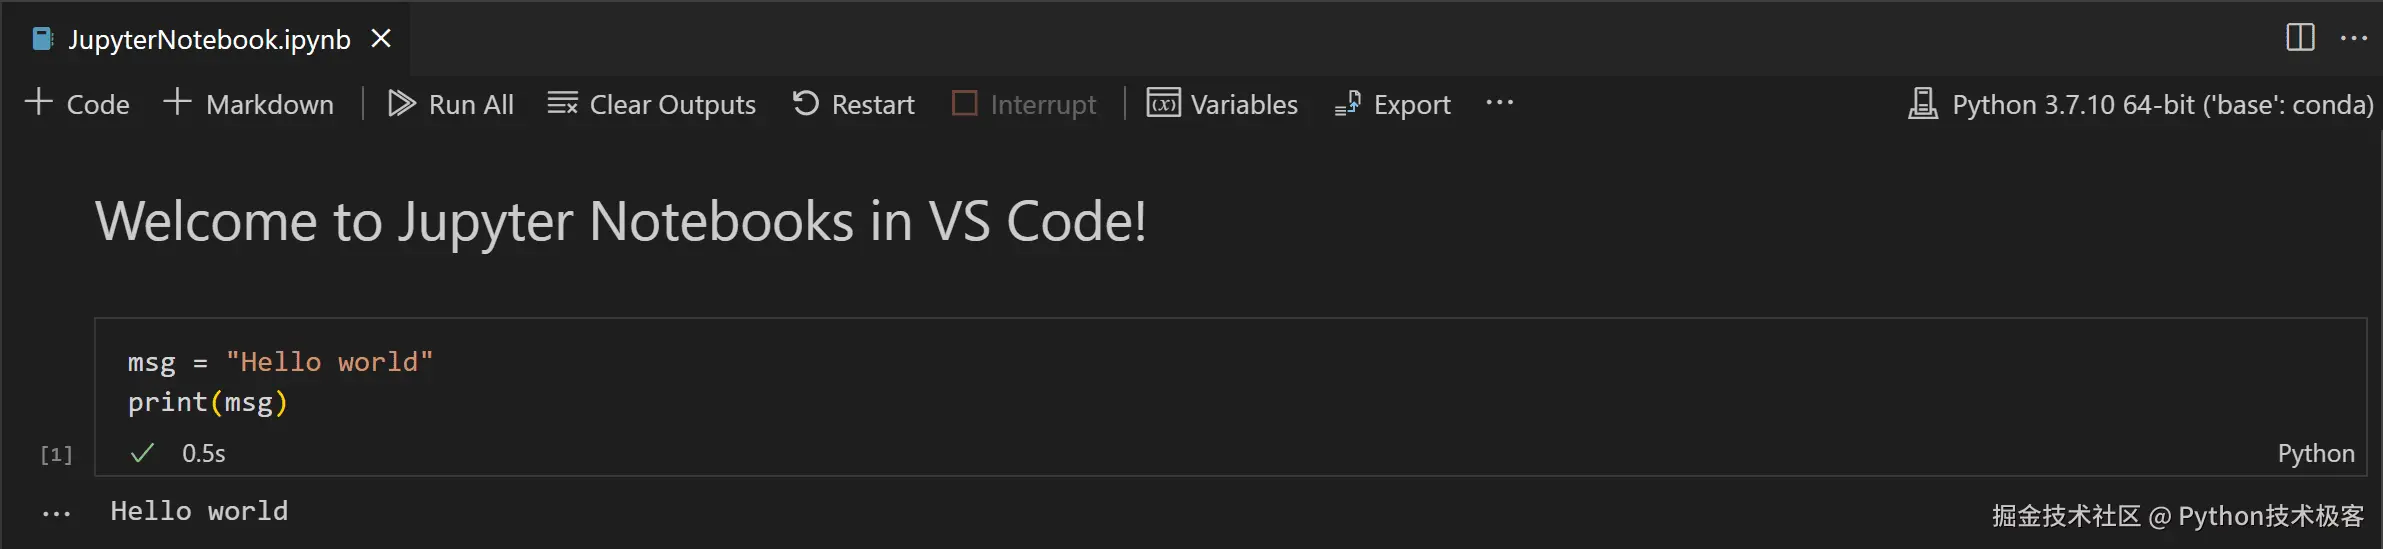Image resolution: width=2383 pixels, height=549 pixels.
Task: Click the green execution success checkmark
Action: 142,453
